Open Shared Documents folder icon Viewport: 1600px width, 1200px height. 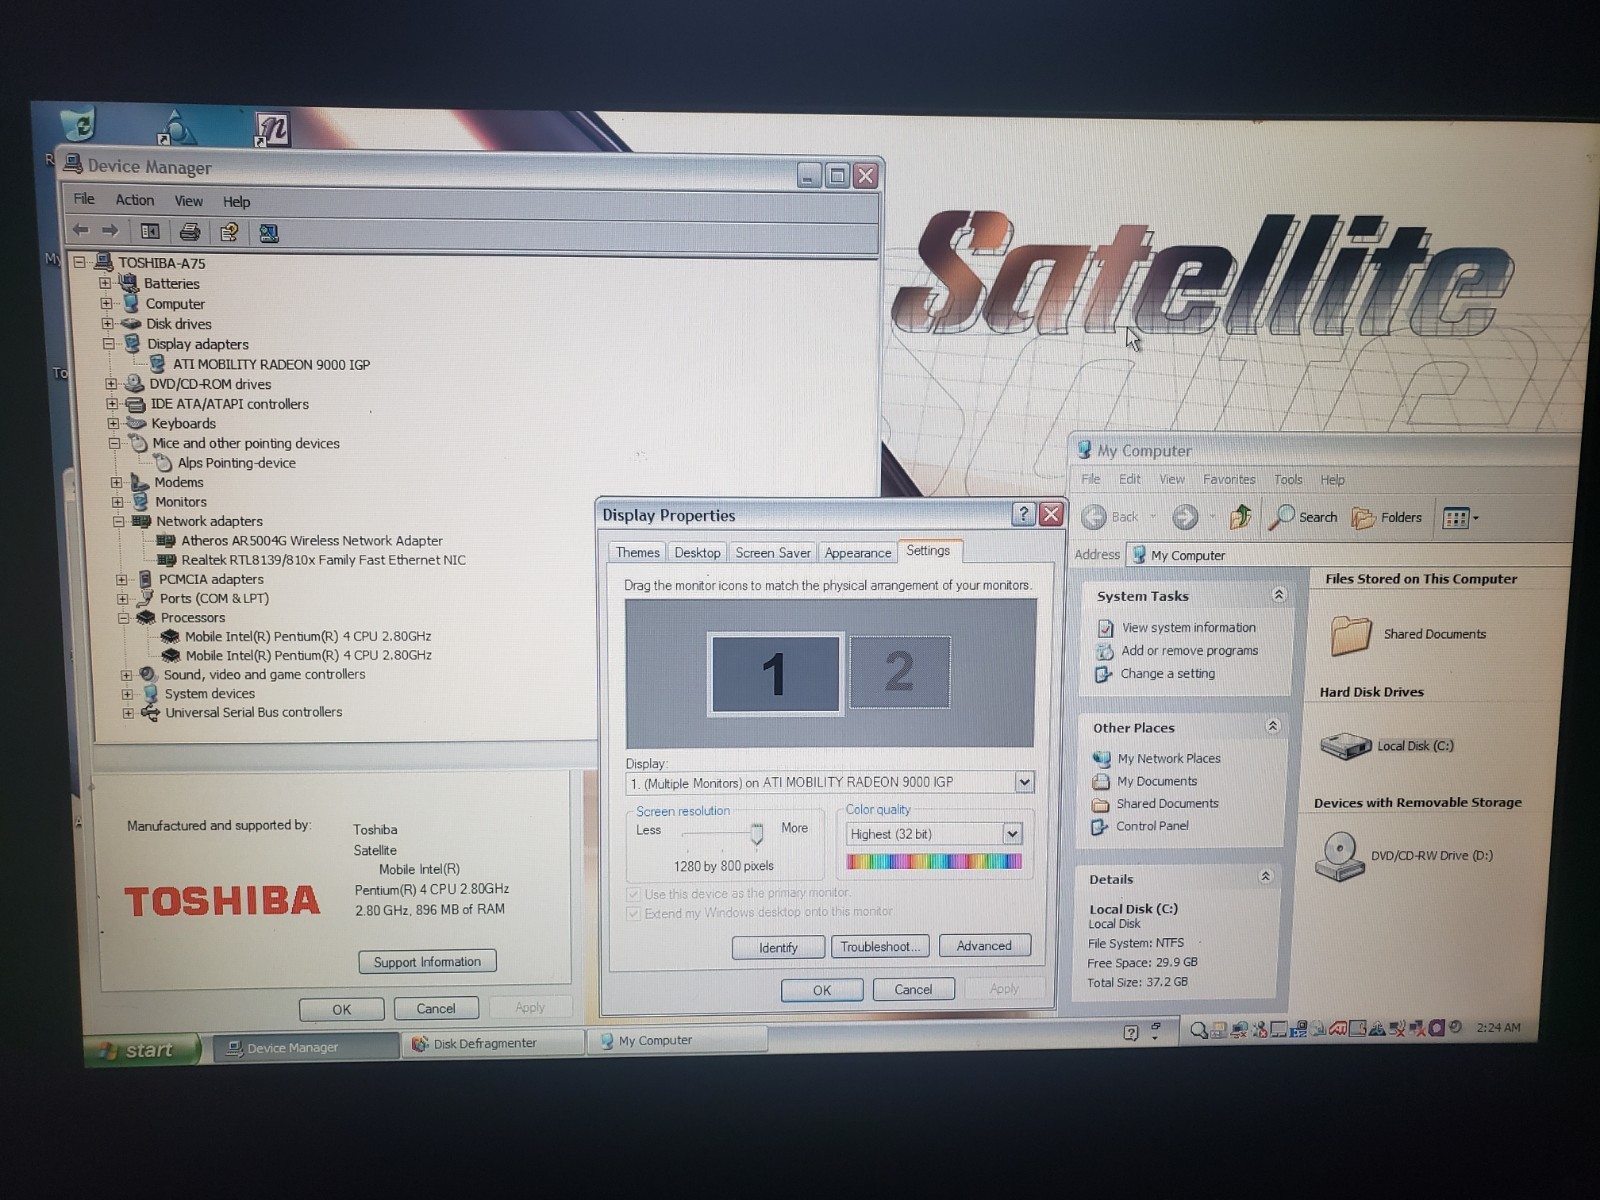(1351, 635)
